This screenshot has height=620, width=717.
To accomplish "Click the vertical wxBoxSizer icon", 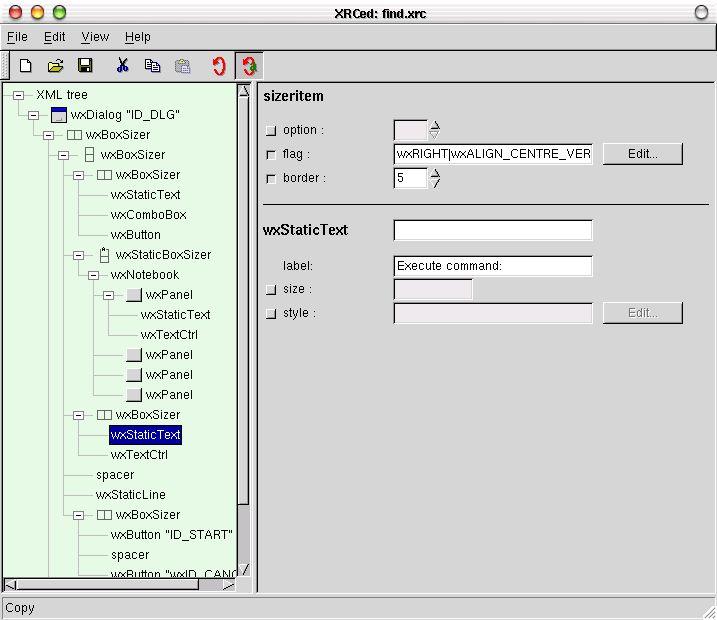I will tap(90, 155).
